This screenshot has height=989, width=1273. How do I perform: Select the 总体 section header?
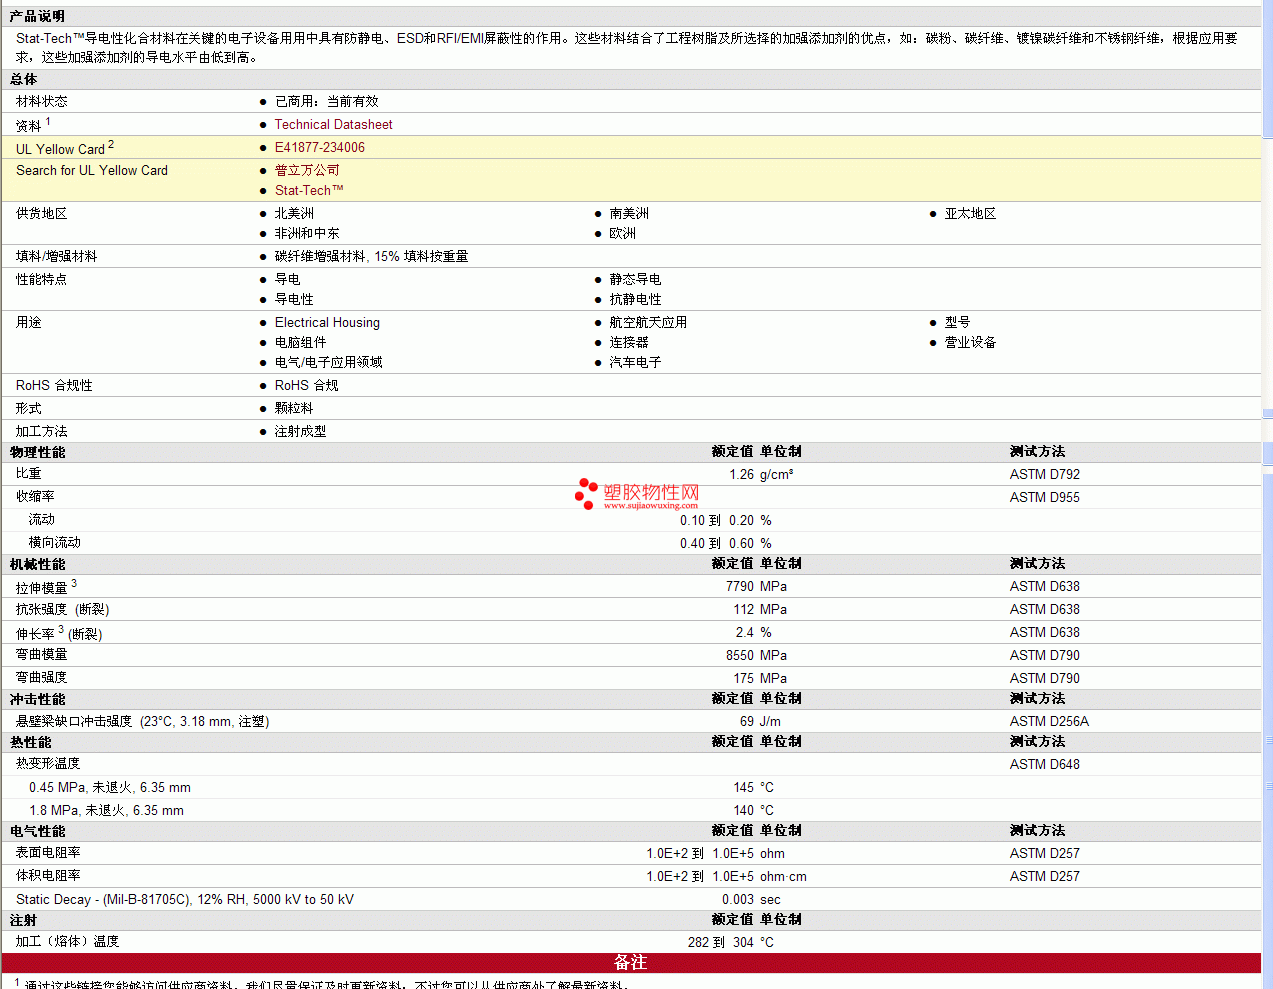coord(24,79)
